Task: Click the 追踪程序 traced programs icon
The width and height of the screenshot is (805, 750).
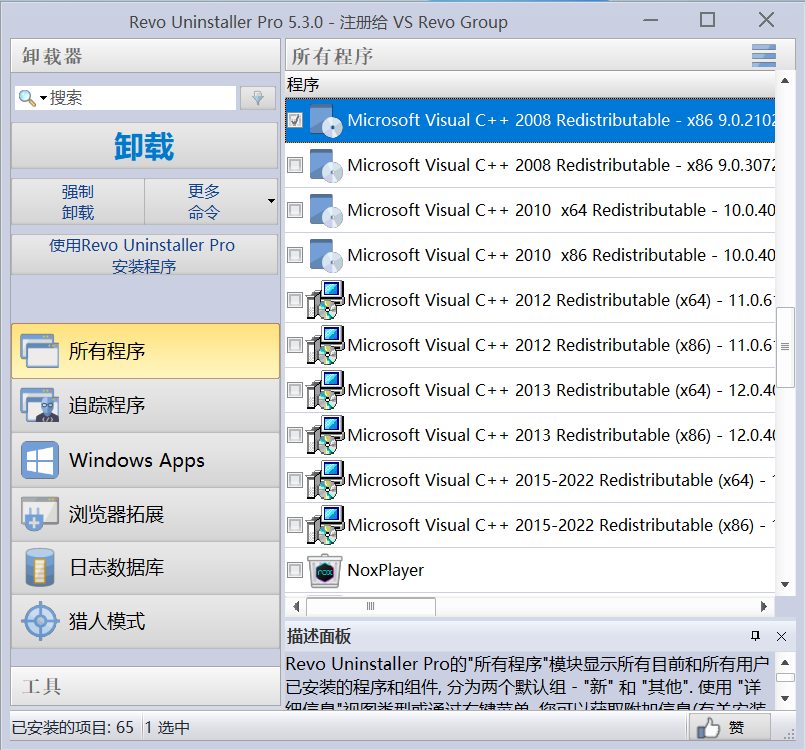Action: (39, 405)
